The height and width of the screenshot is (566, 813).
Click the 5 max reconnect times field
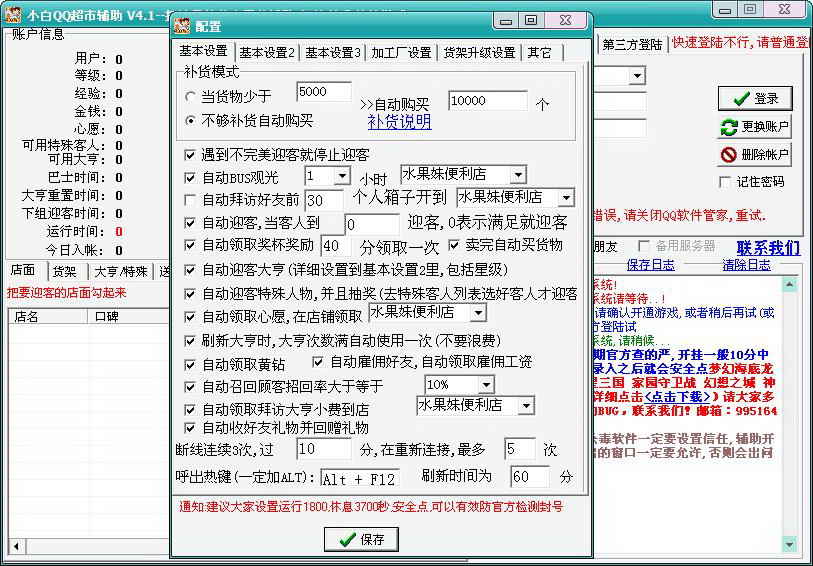pyautogui.click(x=520, y=448)
